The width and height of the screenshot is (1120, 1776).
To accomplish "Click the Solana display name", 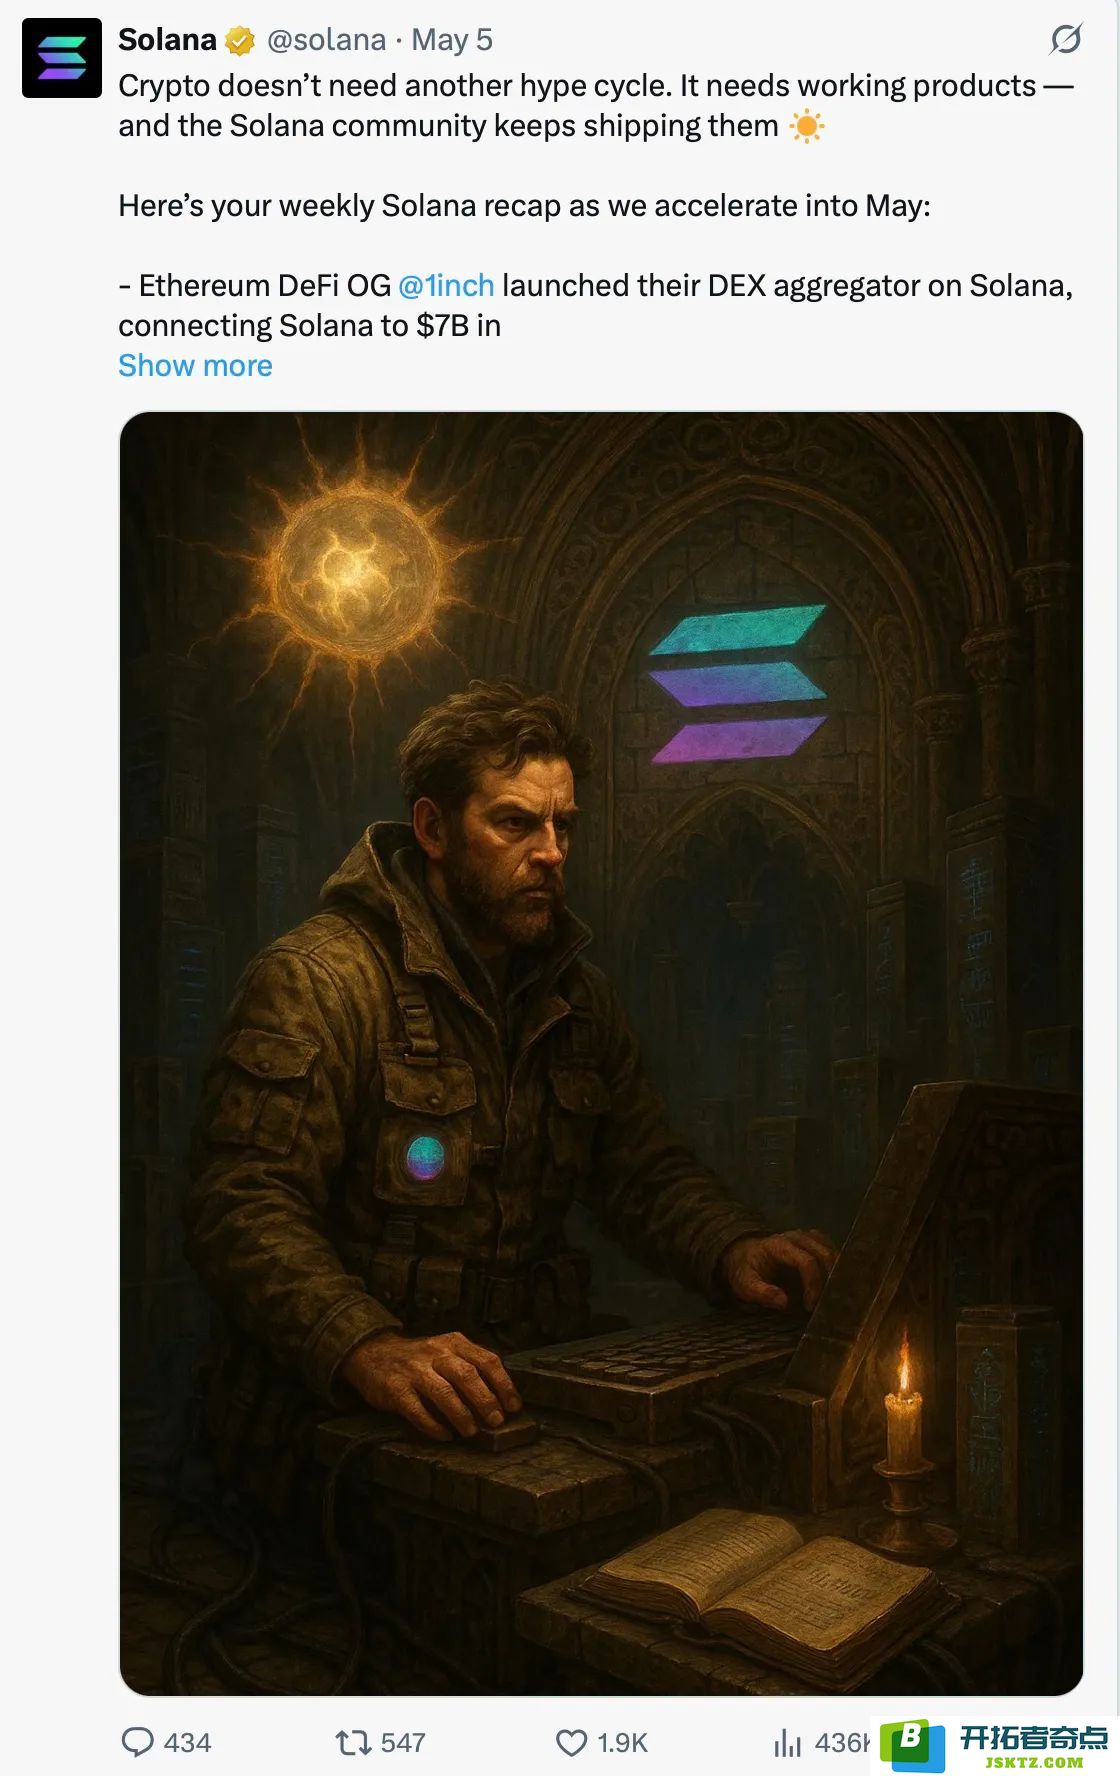I will click(x=167, y=40).
